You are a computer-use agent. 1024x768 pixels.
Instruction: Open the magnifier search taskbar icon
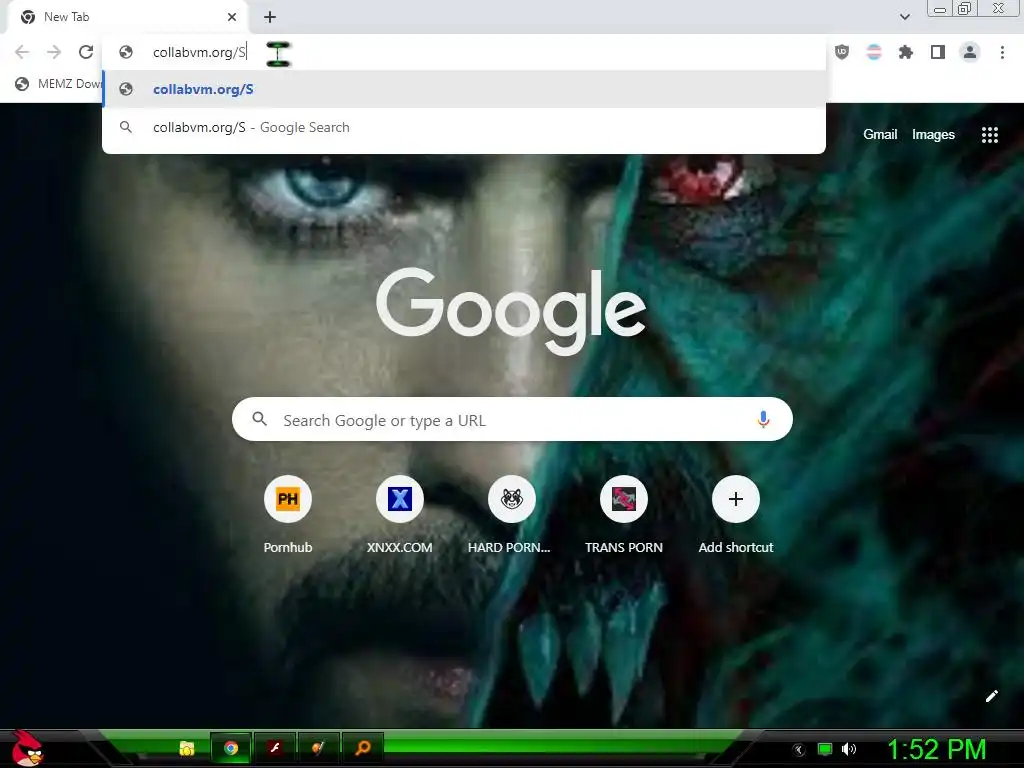(362, 748)
